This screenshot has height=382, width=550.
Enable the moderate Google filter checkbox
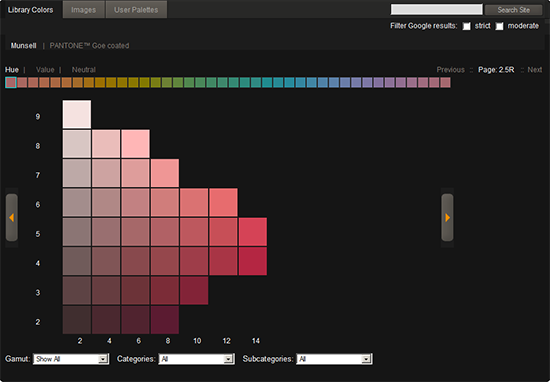(x=499, y=26)
